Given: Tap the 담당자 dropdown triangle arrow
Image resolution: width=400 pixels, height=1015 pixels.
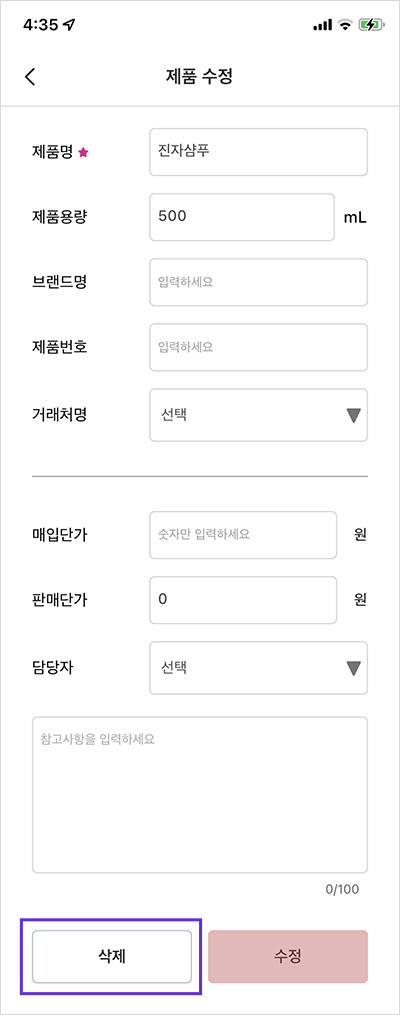Looking at the screenshot, I should click(x=353, y=669).
